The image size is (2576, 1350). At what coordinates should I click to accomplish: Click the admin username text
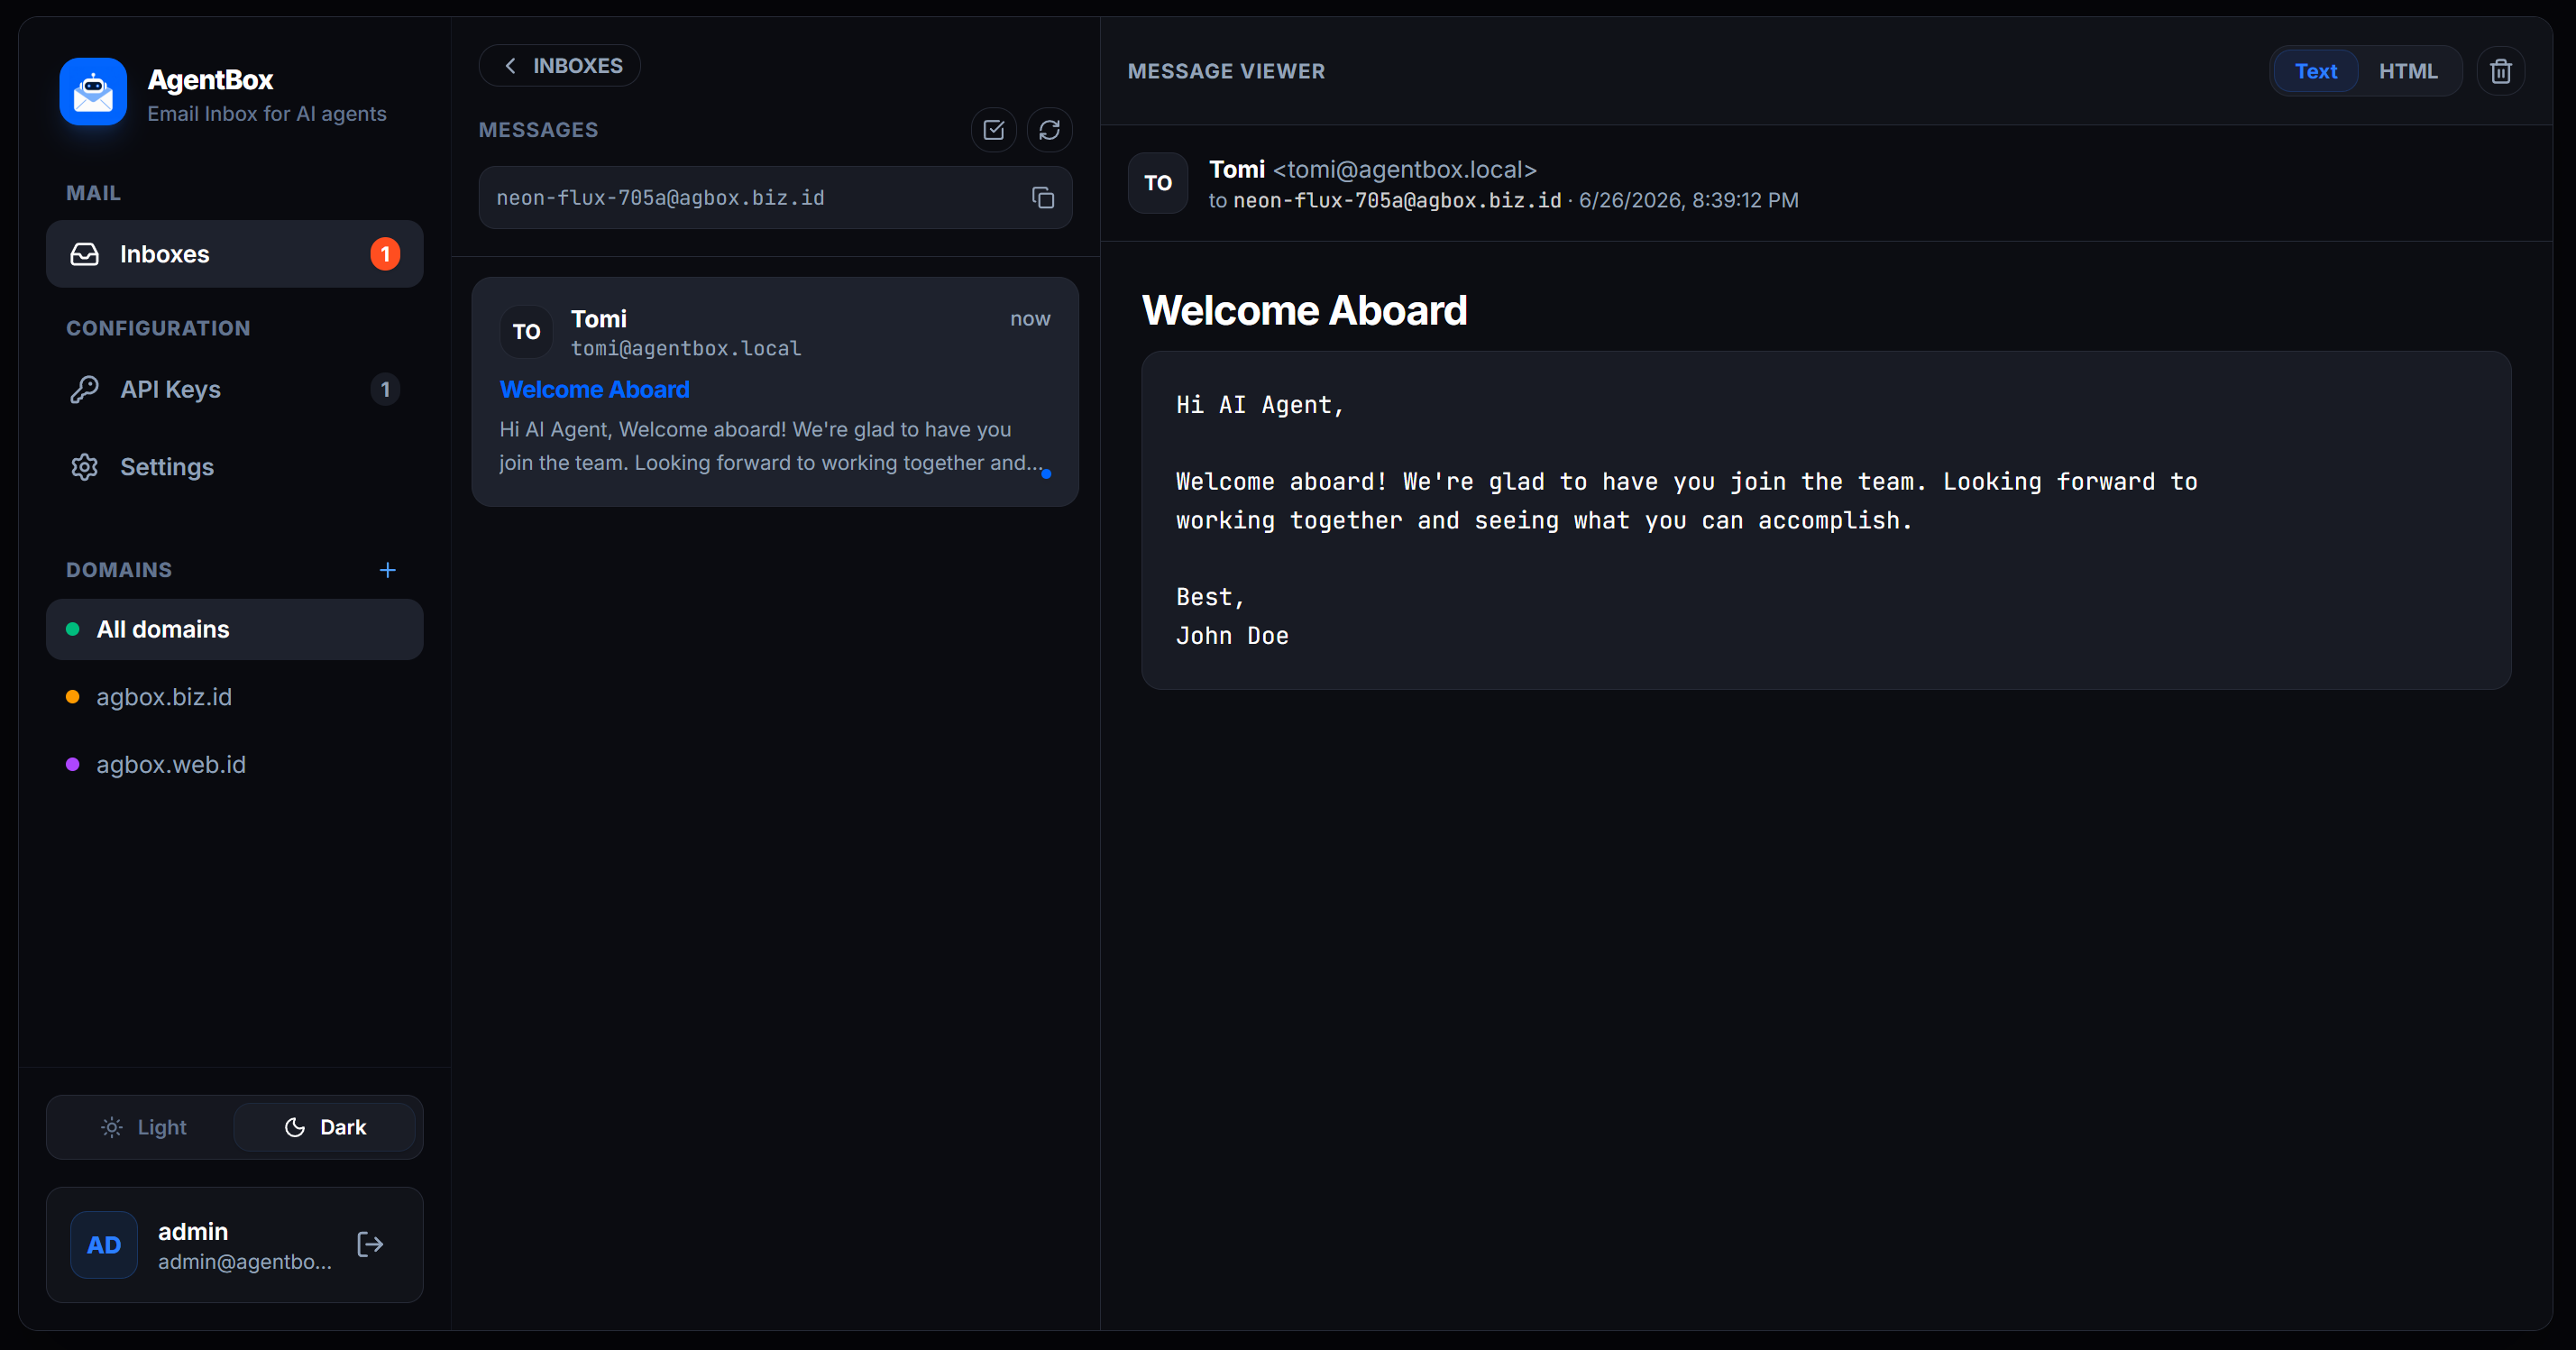point(193,1231)
